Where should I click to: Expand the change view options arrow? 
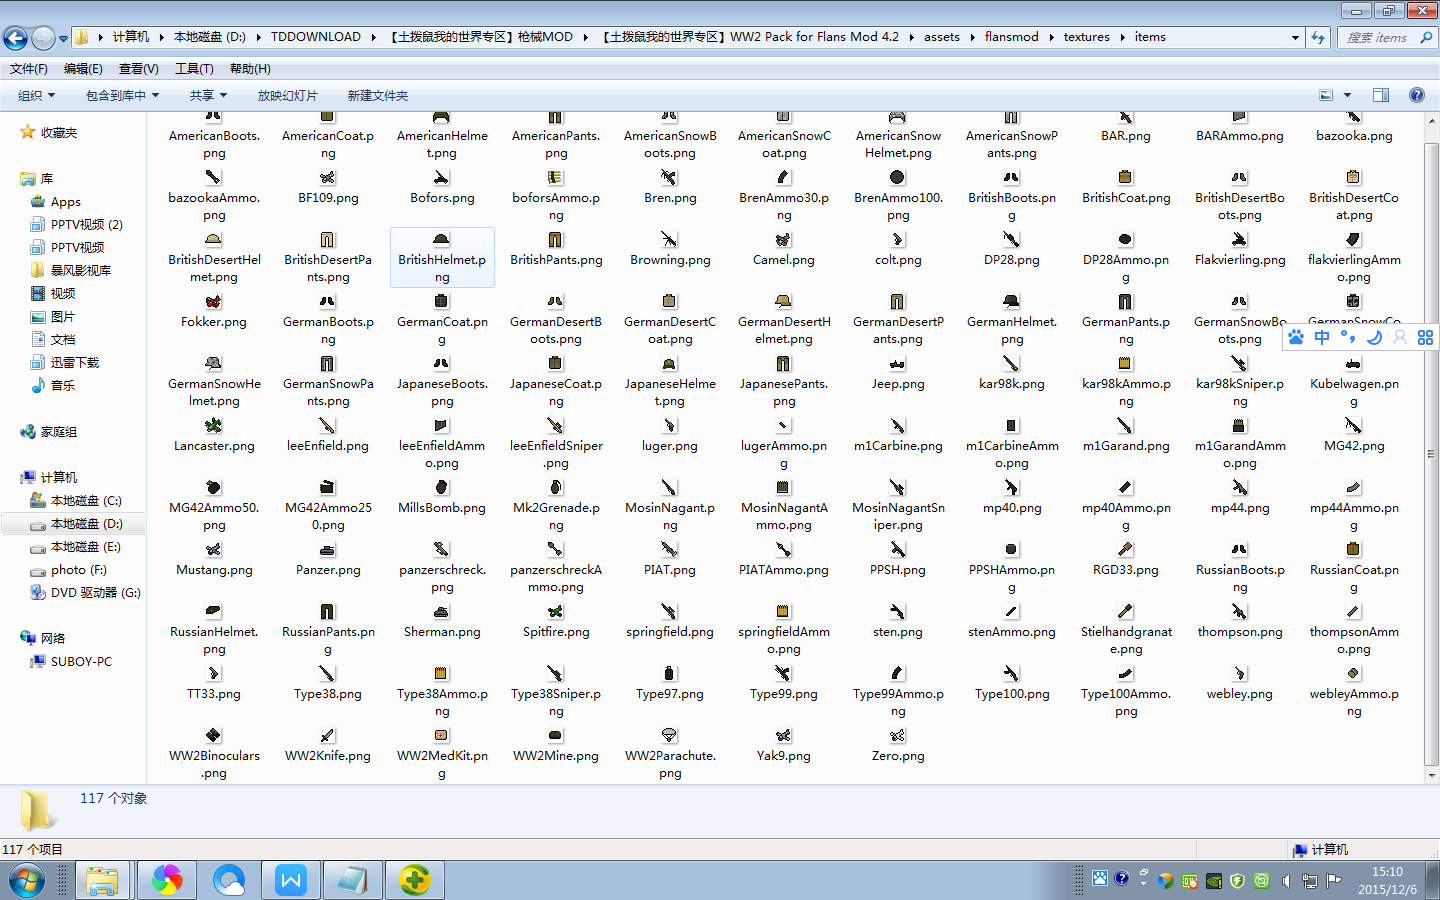point(1347,95)
